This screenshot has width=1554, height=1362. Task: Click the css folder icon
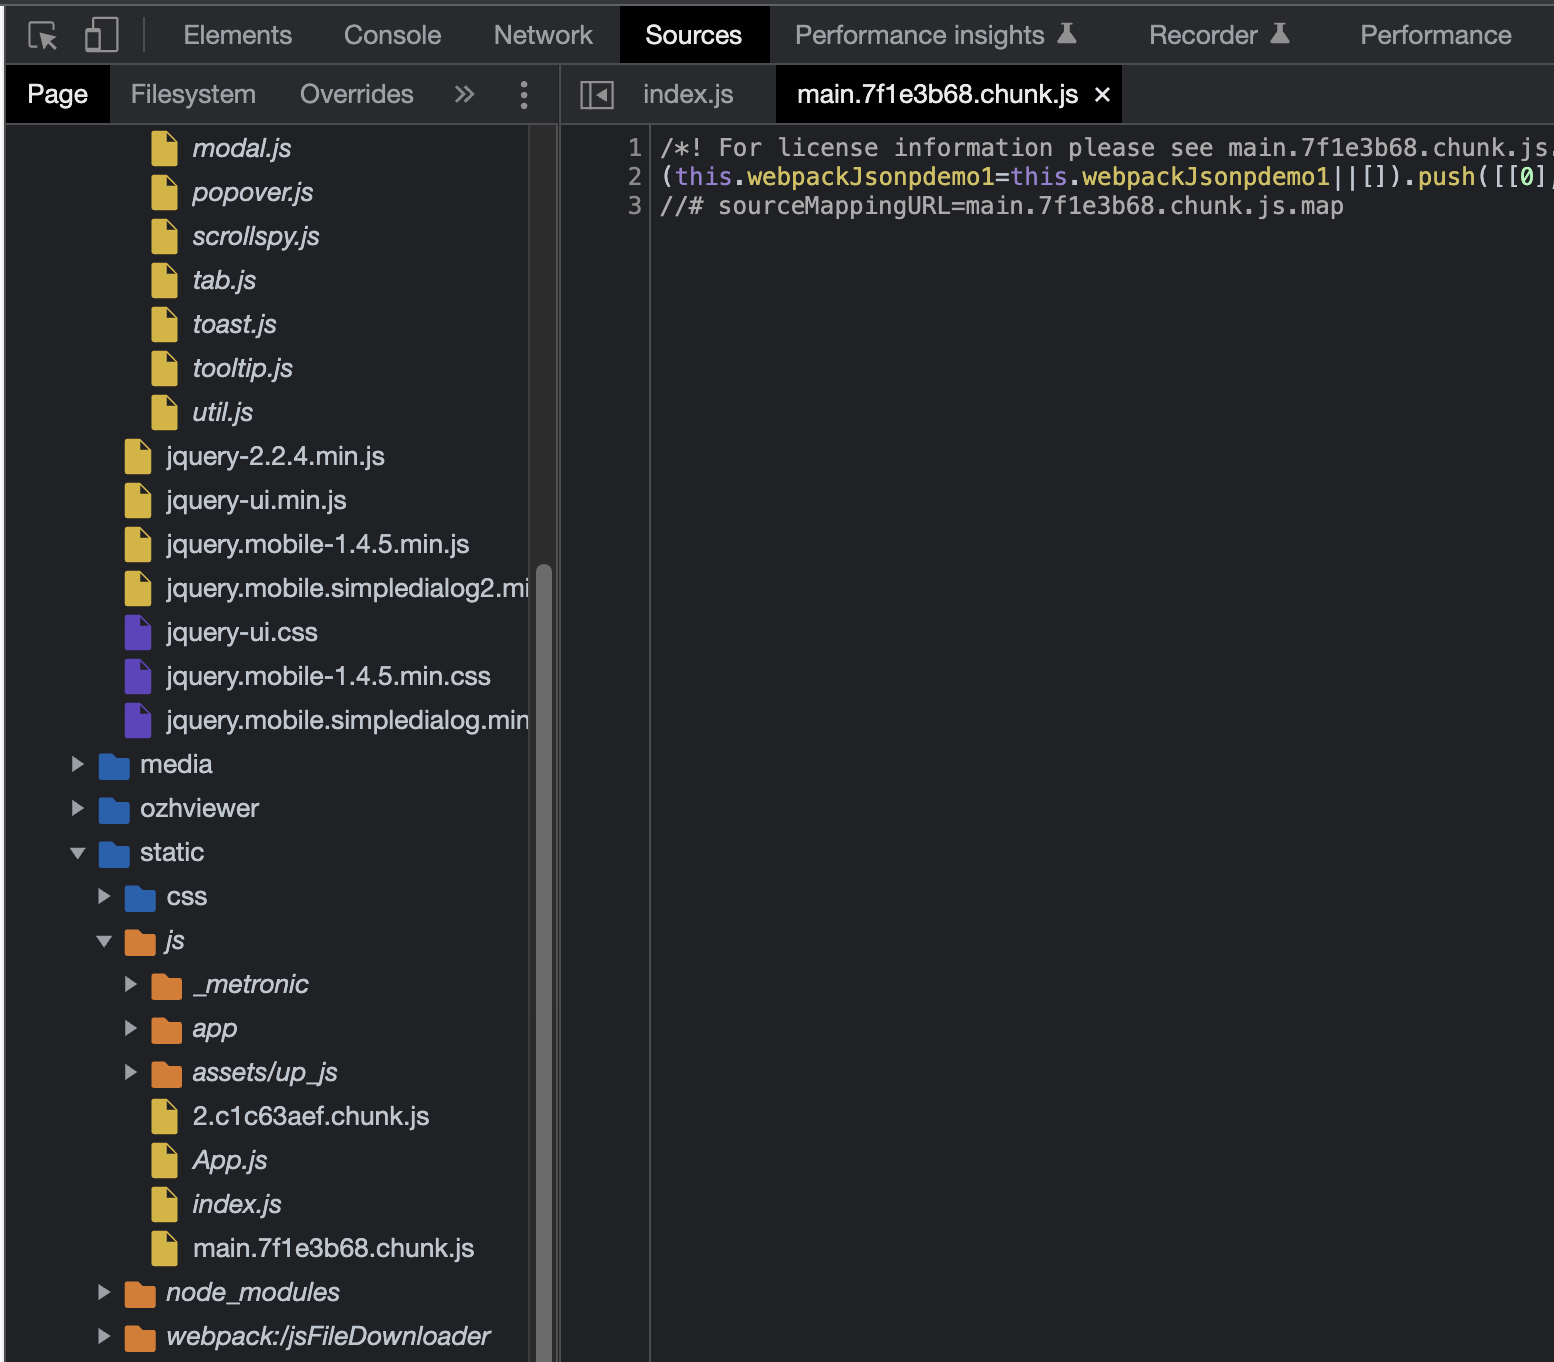(140, 897)
